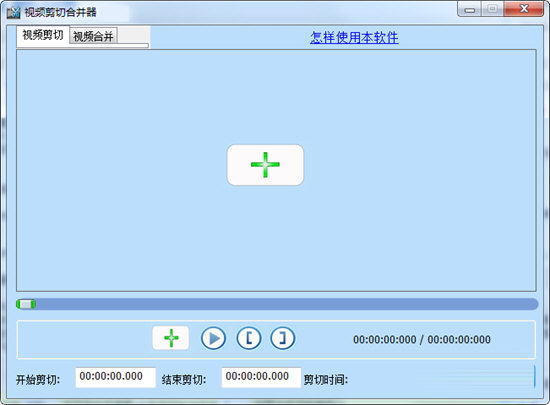Switch to the 视频合并 tab
The width and height of the screenshot is (550, 405).
tap(93, 36)
